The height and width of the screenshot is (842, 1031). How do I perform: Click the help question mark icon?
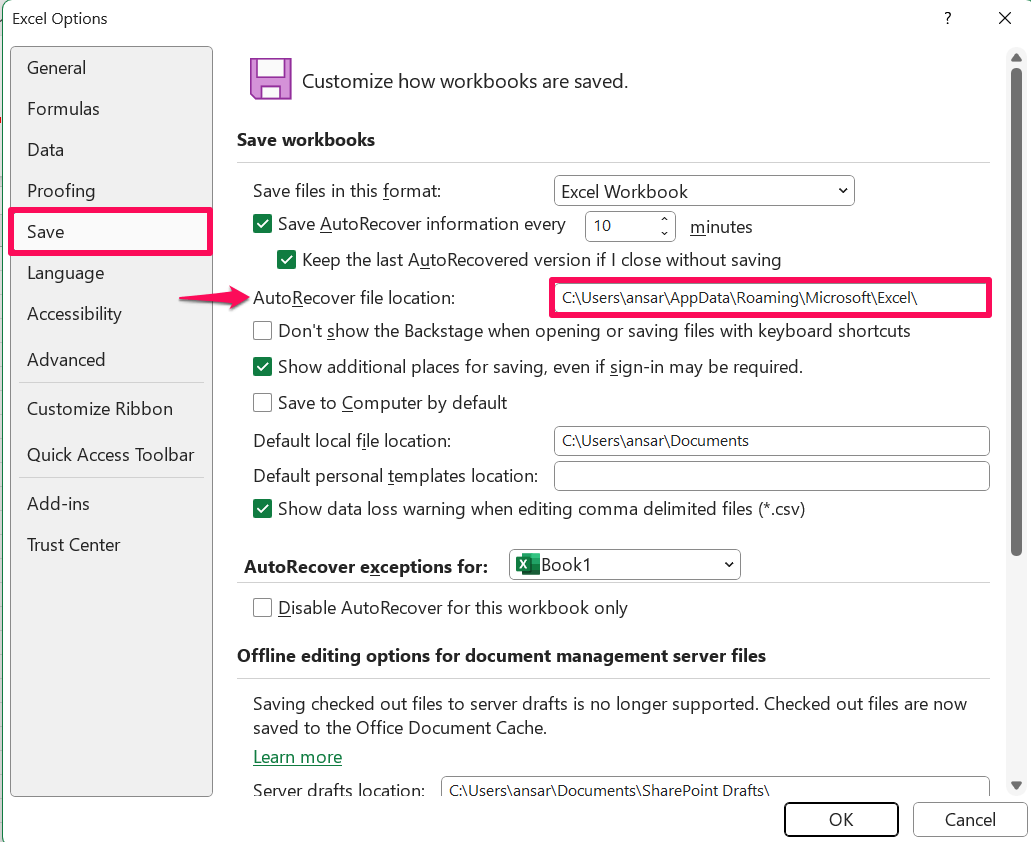pyautogui.click(x=947, y=18)
